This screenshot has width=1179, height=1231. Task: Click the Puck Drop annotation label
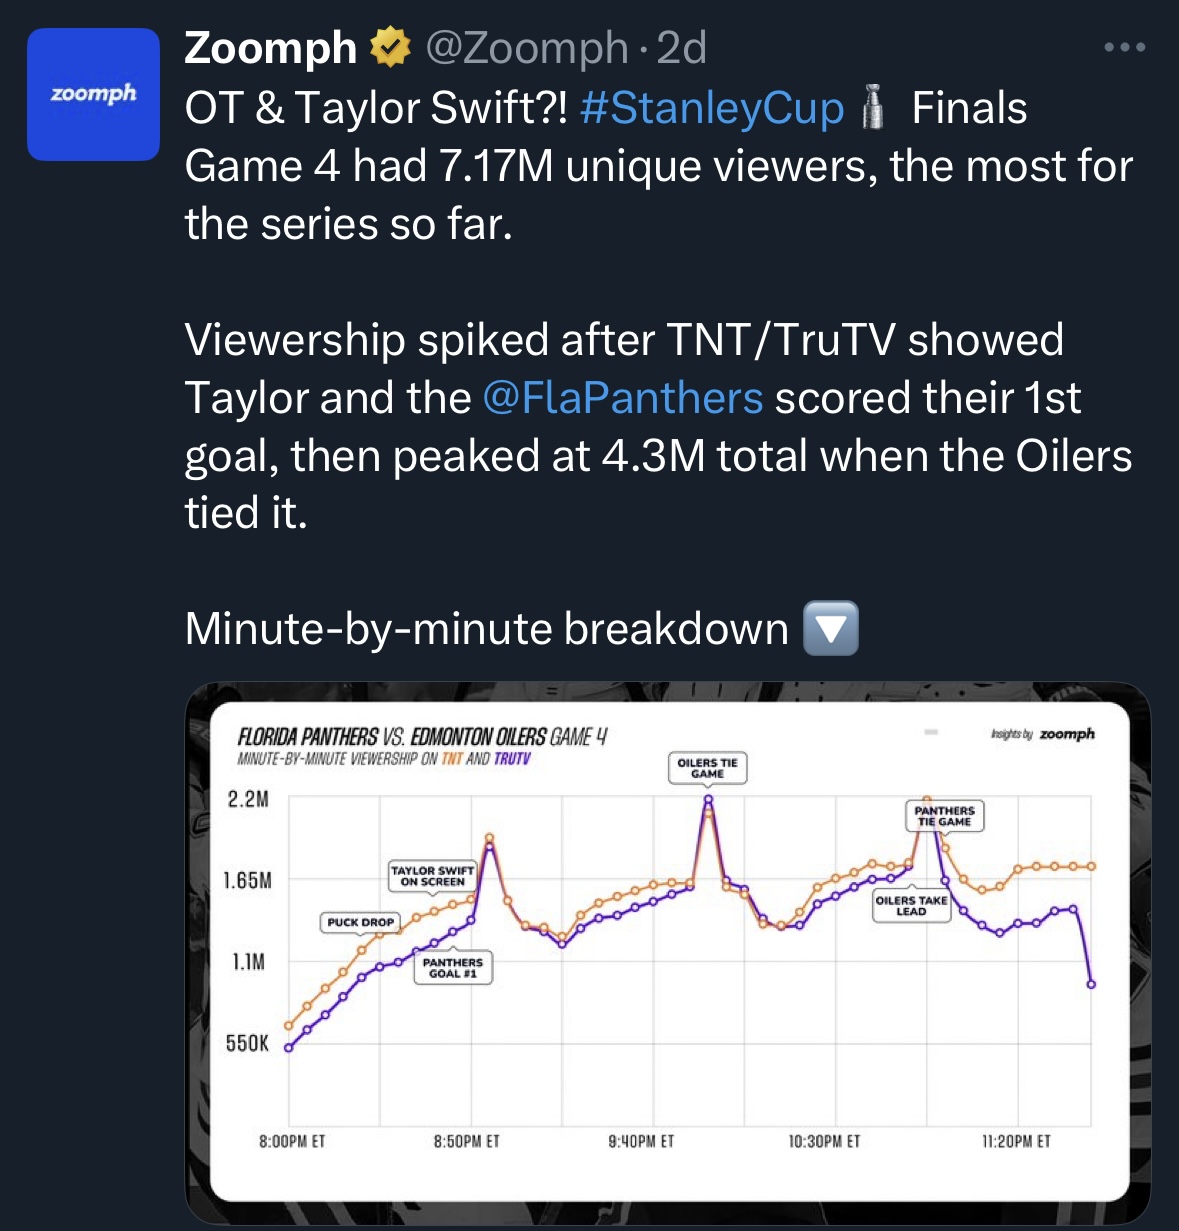coord(360,922)
